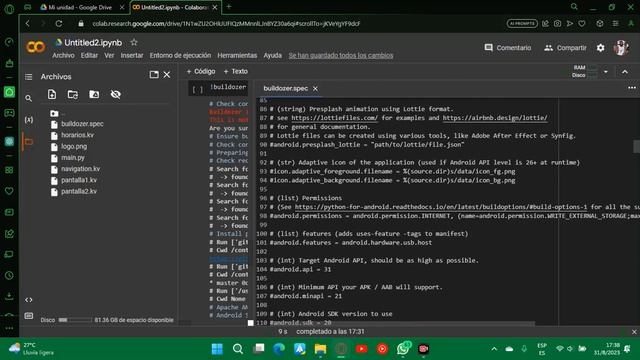Open the search and replace sidebar icon

tap(29, 98)
